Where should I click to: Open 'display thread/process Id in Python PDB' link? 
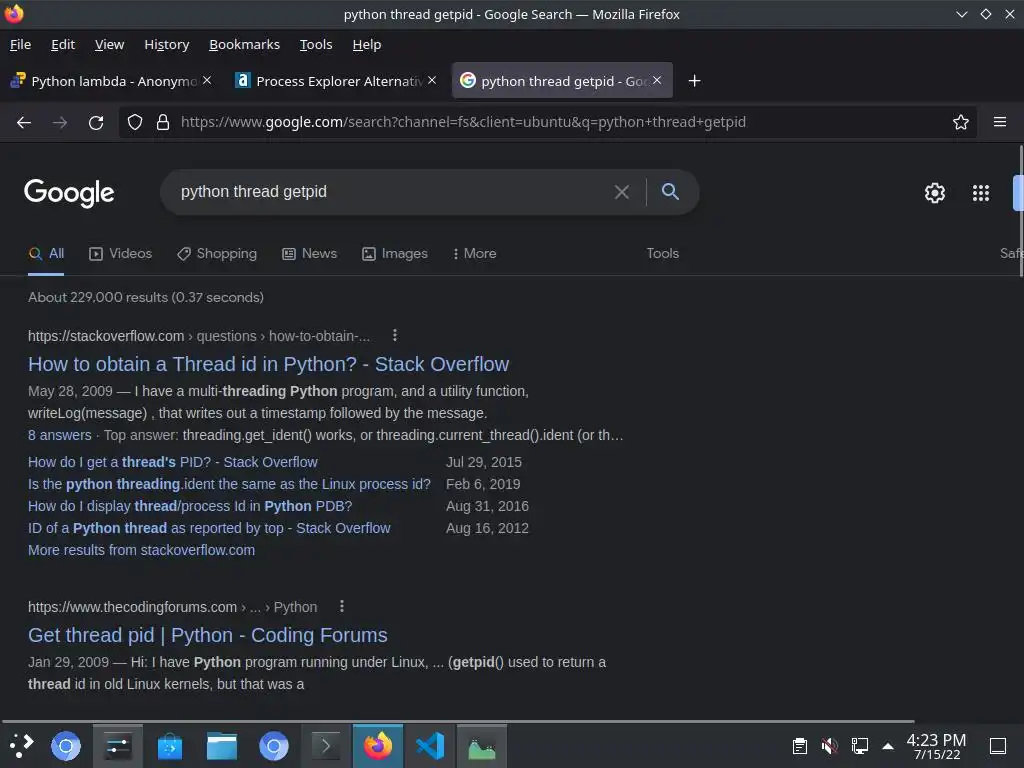(x=190, y=506)
